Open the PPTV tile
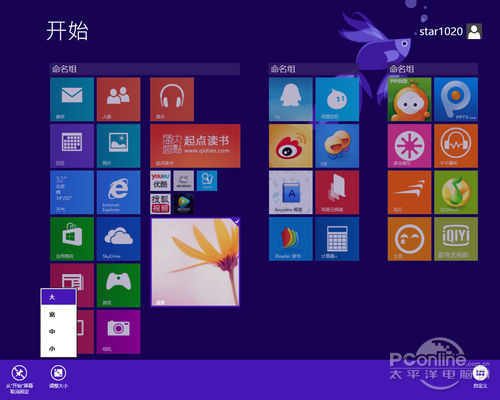This screenshot has width=500, height=400. (x=456, y=99)
